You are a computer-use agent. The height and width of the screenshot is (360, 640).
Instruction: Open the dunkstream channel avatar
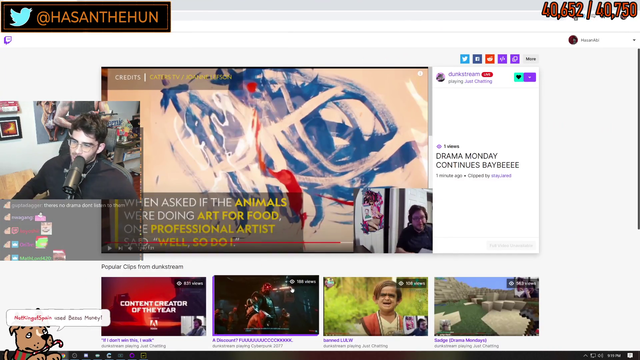click(440, 77)
